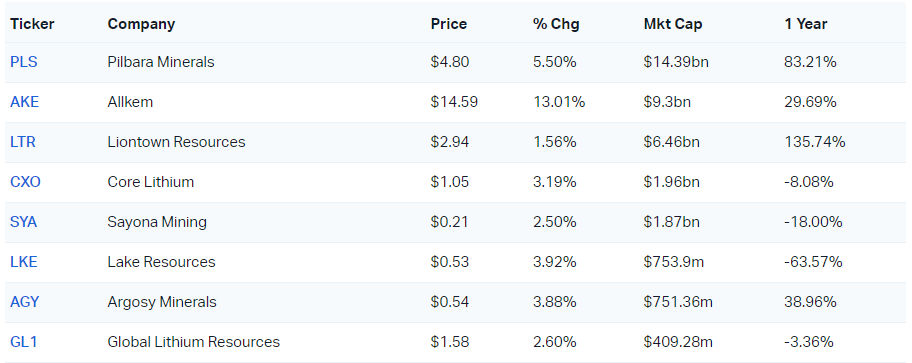912x363 pixels.
Task: Sort table by Company column header
Action: pos(141,24)
